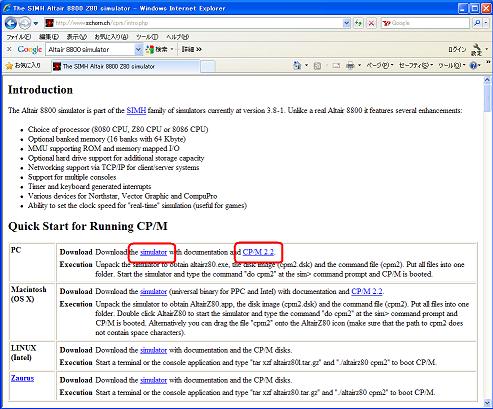Screen dimensions: 493x409
Task: Click the "Quick Start for Running CP/M" heading
Action: coord(88,226)
